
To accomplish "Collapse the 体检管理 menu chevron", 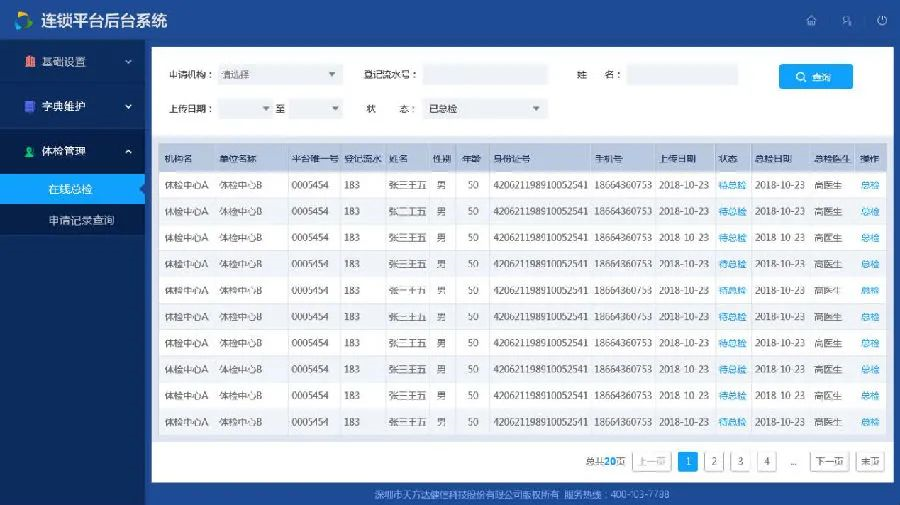I will click(x=128, y=151).
